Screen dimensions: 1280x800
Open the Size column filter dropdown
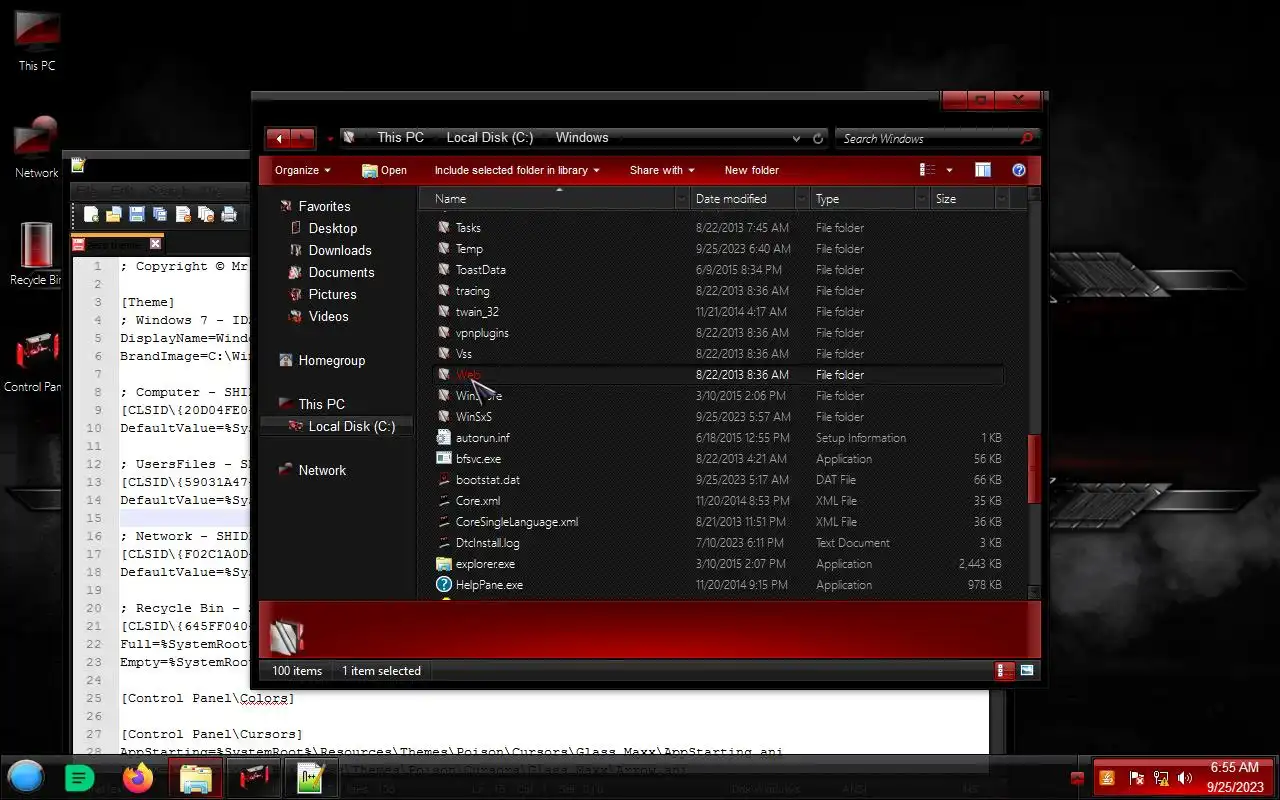click(x=1001, y=199)
